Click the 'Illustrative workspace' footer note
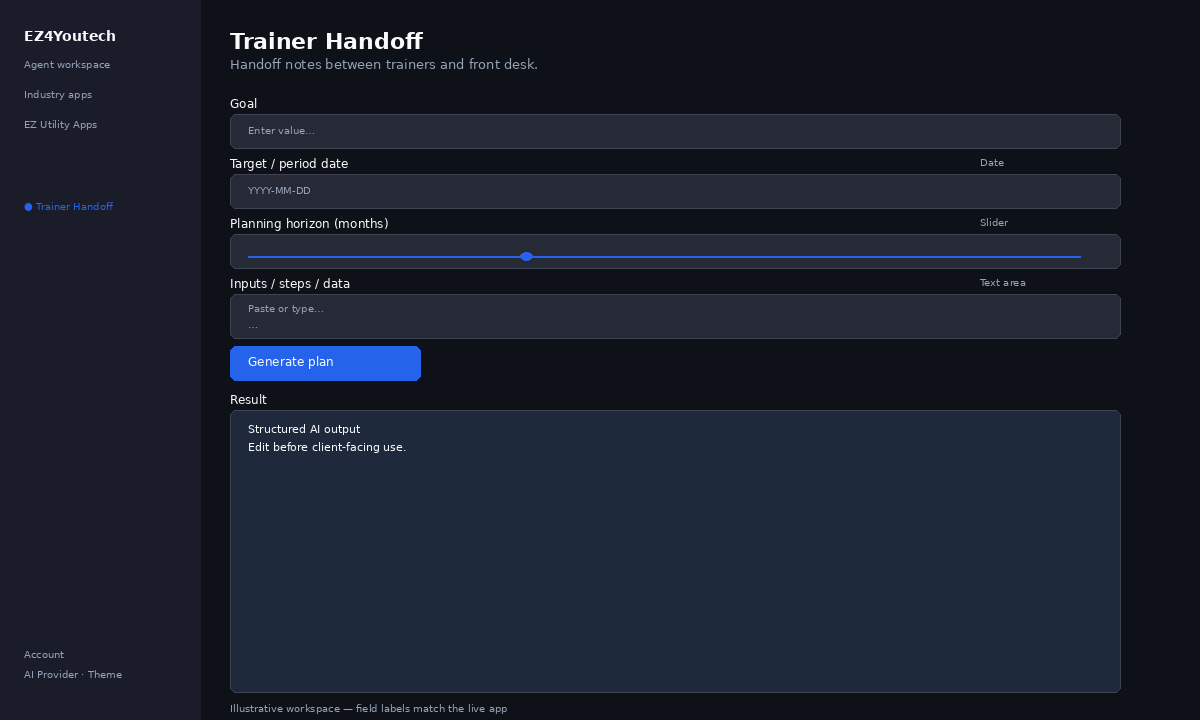1200x720 pixels. pos(368,709)
